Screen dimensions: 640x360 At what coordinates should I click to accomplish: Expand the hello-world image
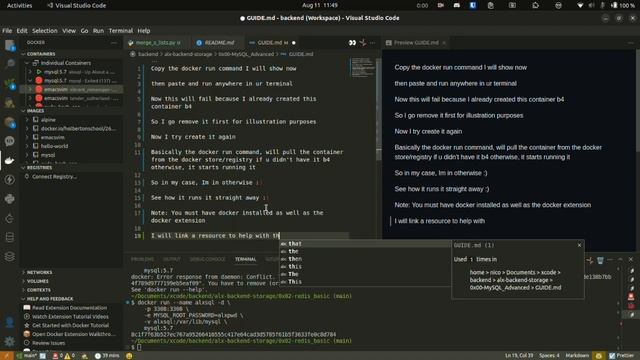coord(27,146)
